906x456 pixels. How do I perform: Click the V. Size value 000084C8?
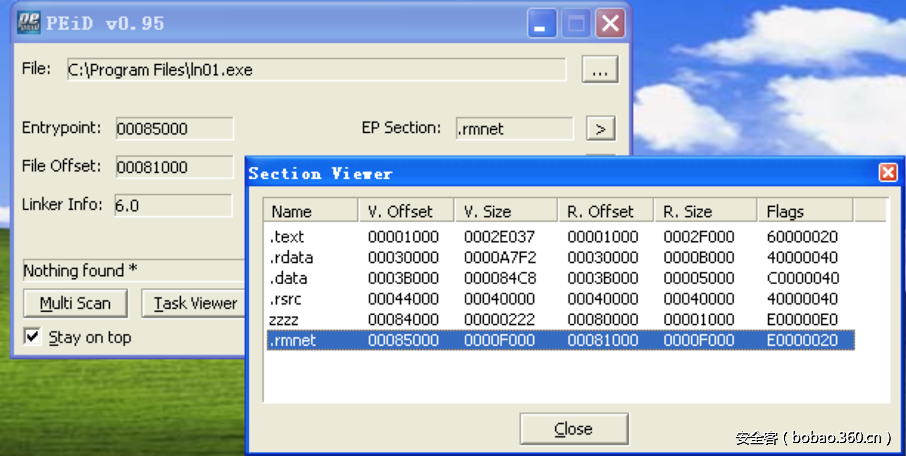pos(500,278)
